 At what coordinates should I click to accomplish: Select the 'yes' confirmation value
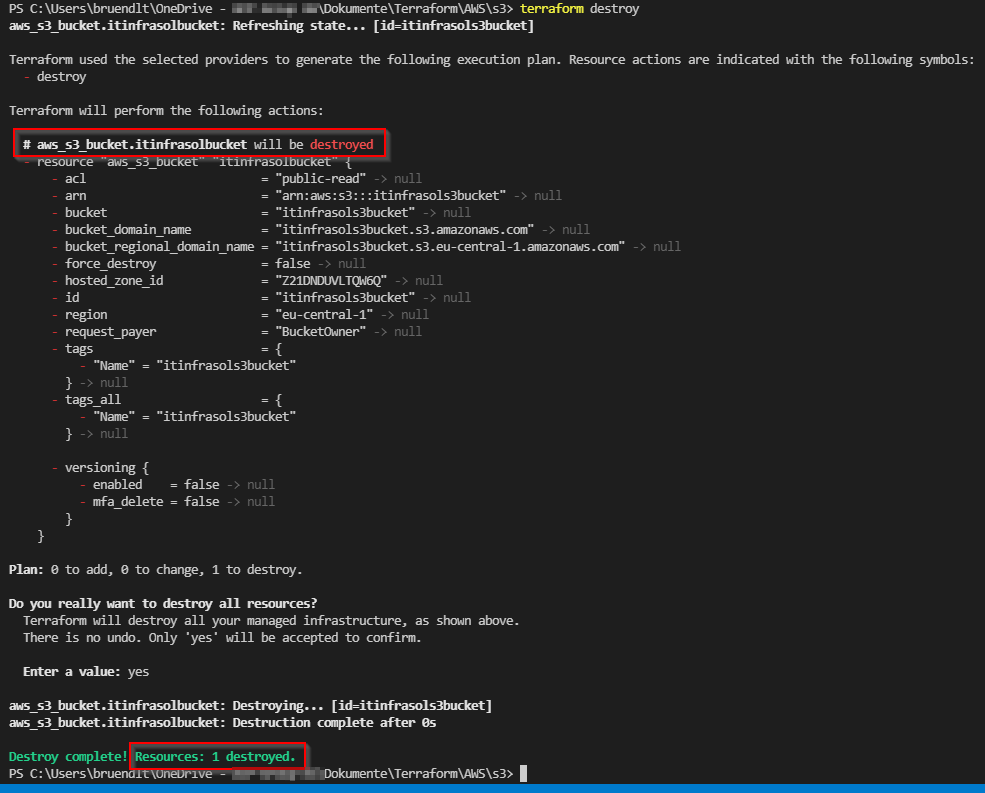tap(137, 671)
